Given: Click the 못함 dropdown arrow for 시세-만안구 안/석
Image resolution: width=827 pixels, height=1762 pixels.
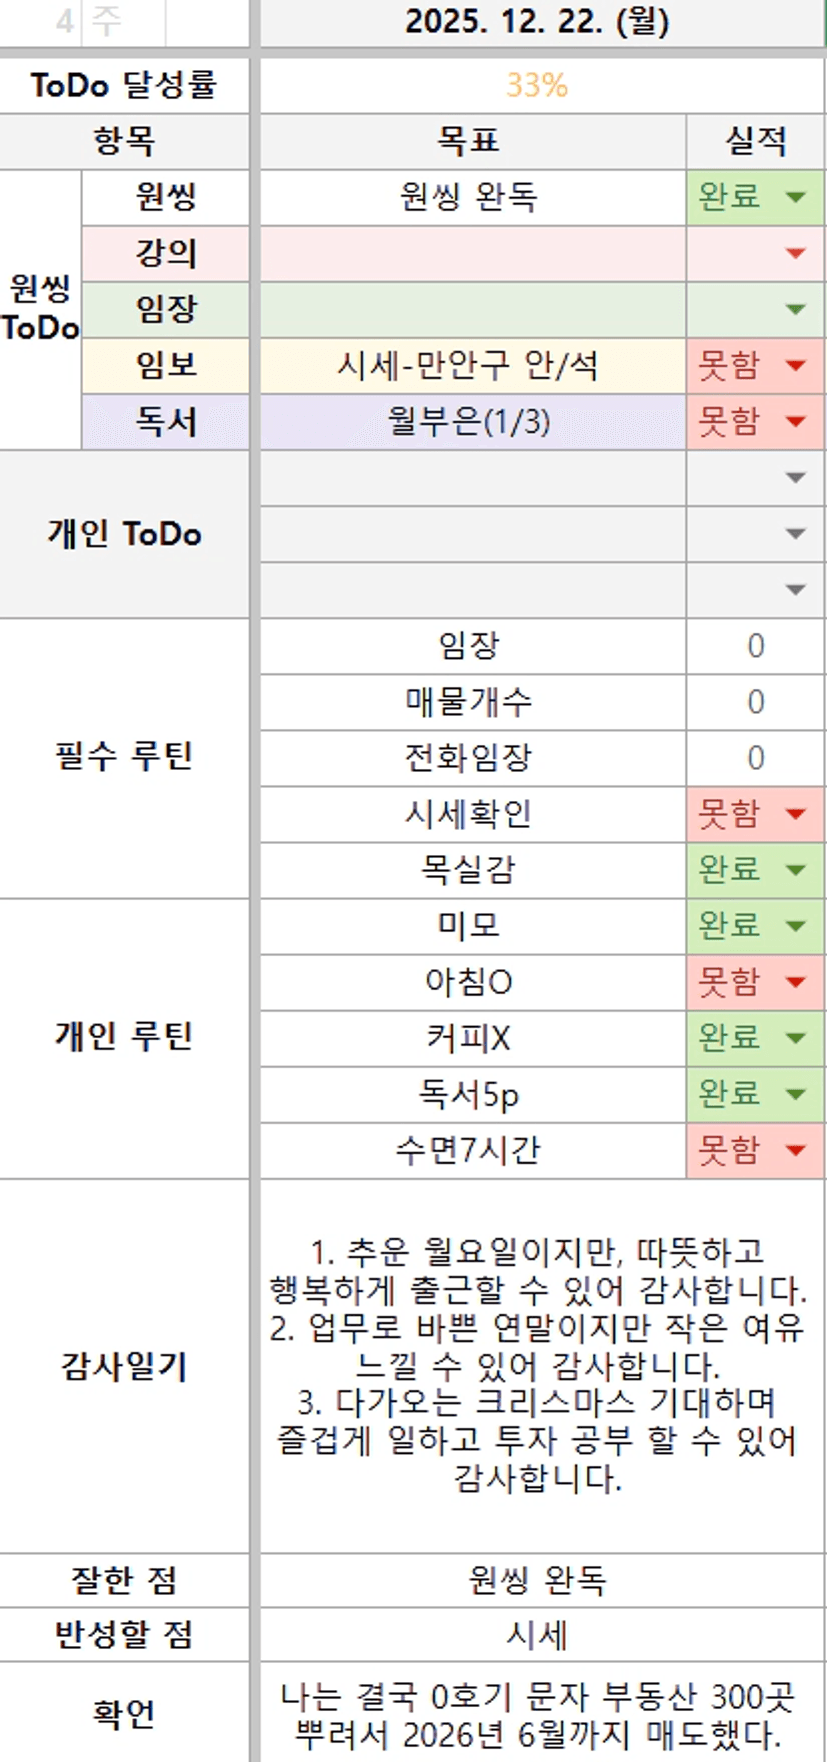Looking at the screenshot, I should click(x=796, y=365).
